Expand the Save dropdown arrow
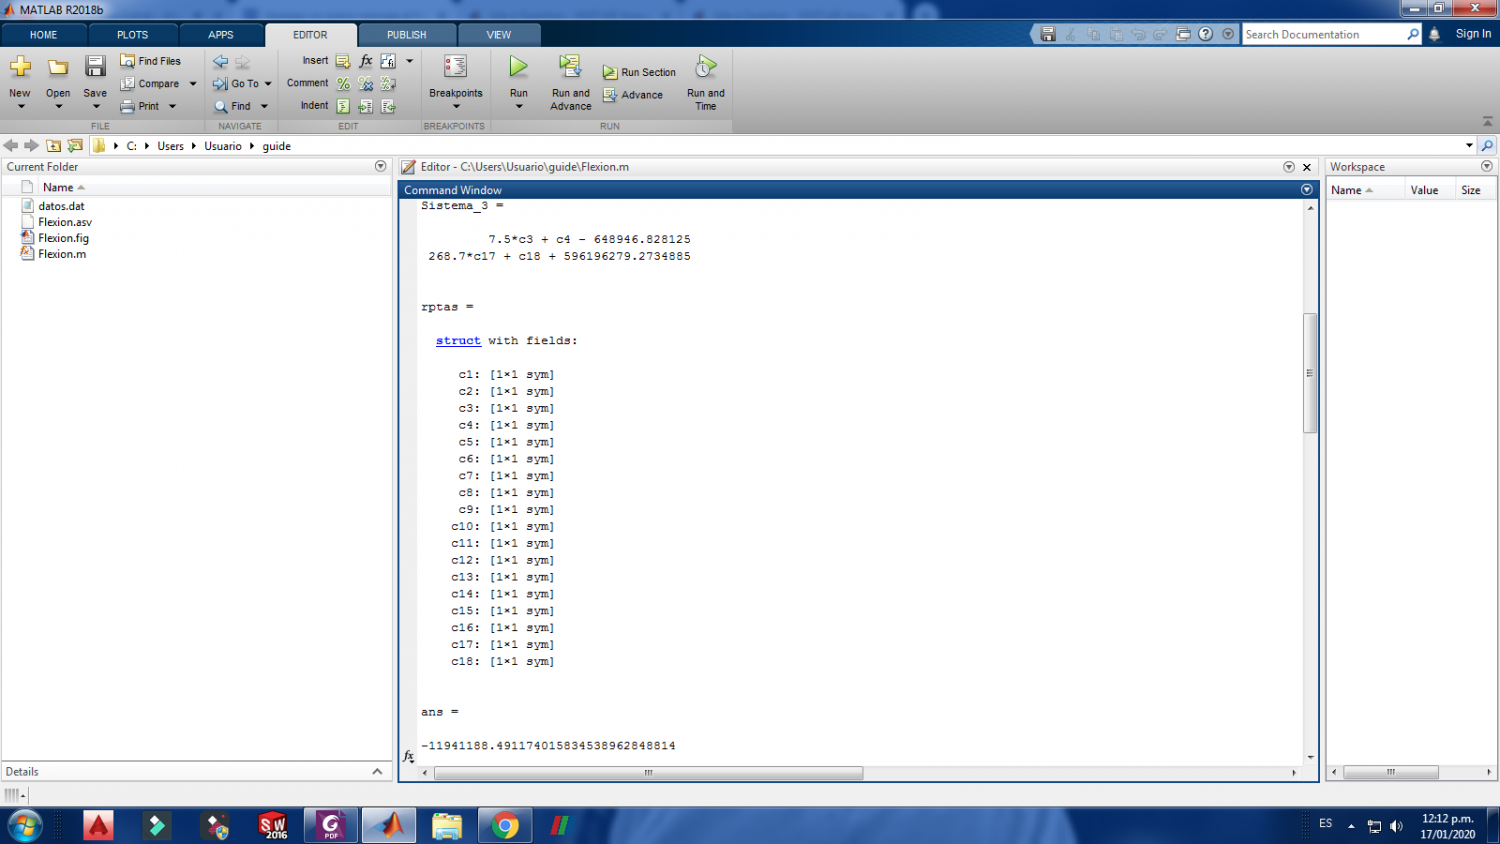 tap(95, 106)
